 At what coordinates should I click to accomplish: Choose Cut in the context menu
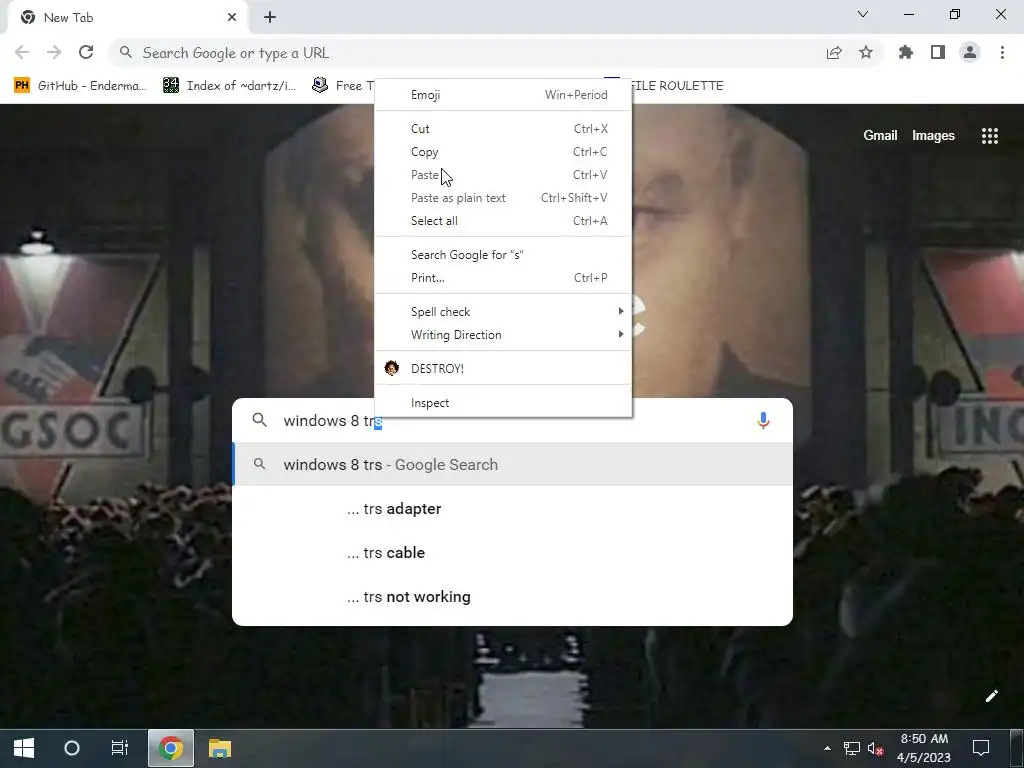[503, 129]
